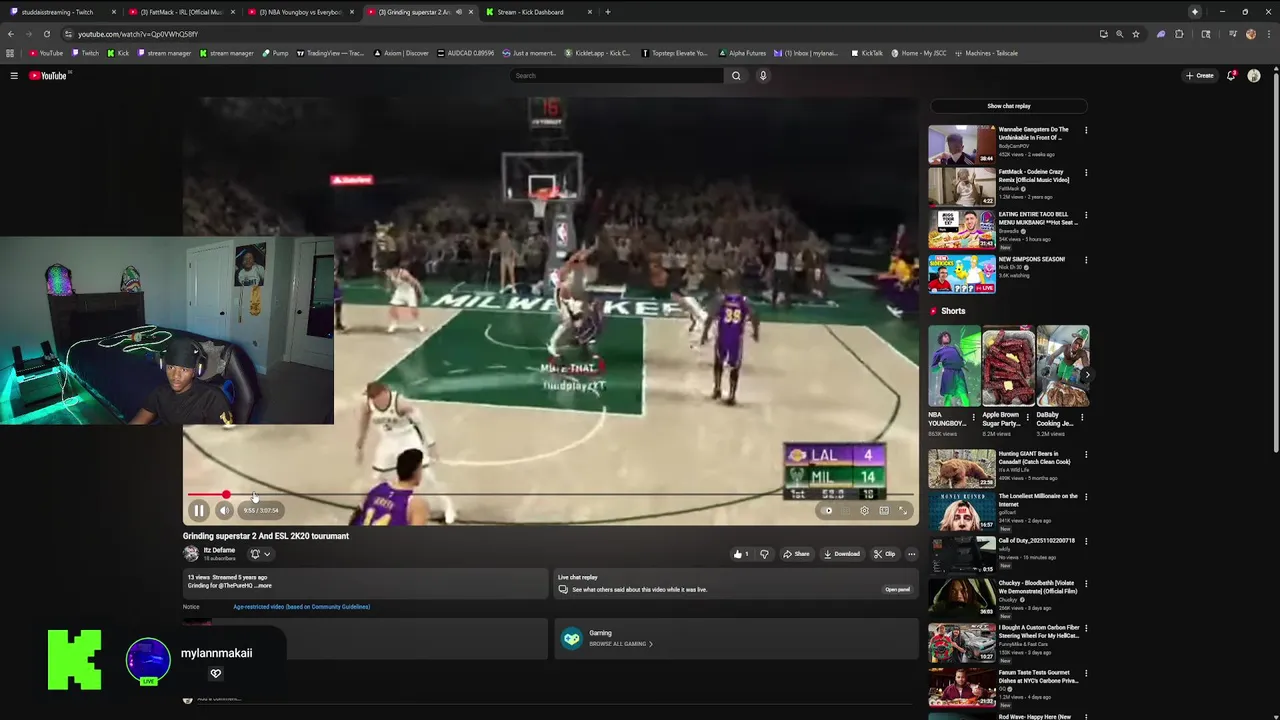Open options for The Loneliest Millionaire video

(x=1086, y=497)
